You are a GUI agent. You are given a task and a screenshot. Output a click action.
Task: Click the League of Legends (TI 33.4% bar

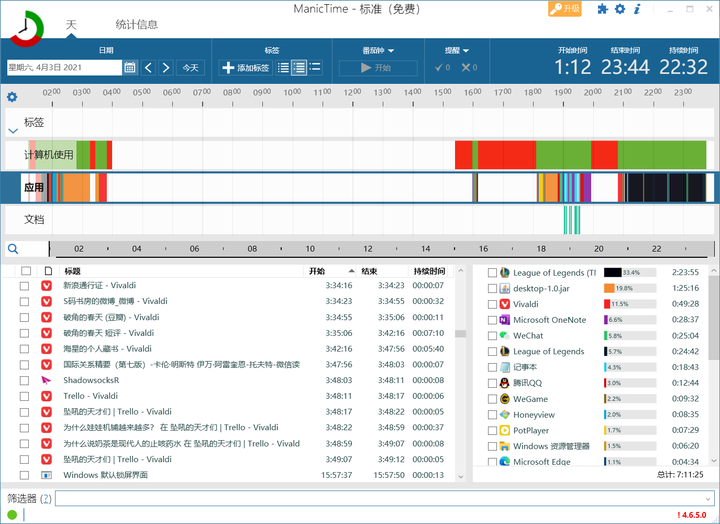pyautogui.click(x=630, y=272)
